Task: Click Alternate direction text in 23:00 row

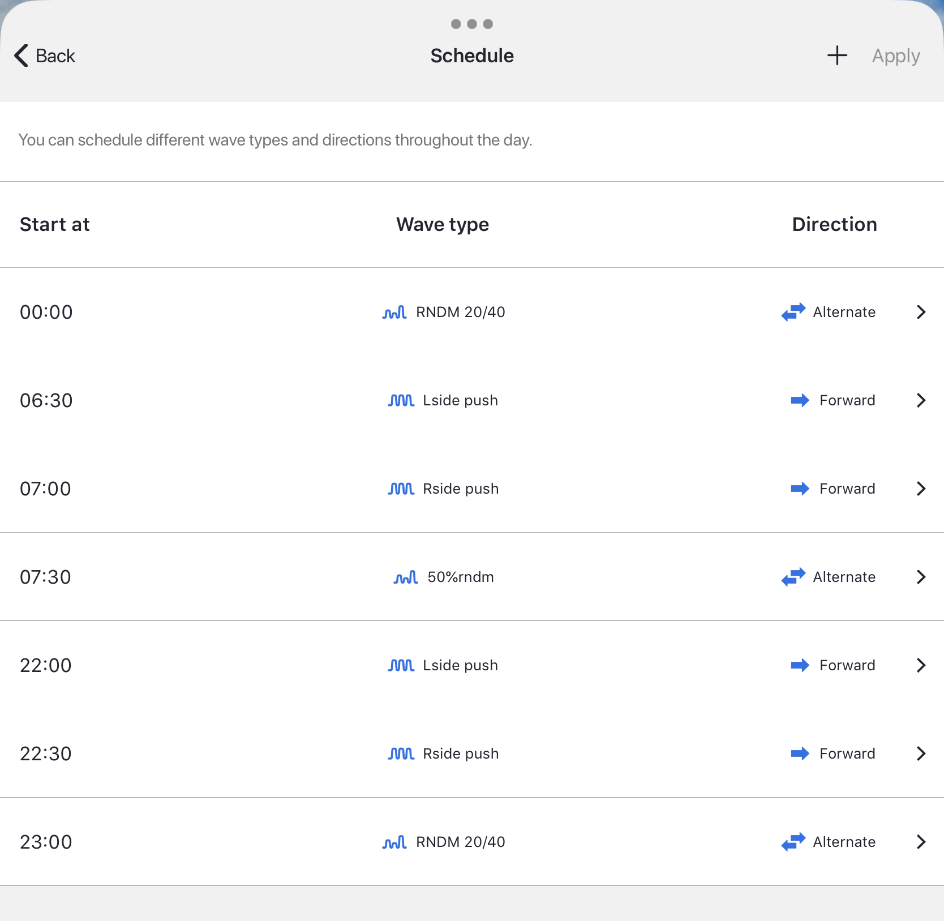Action: coord(844,842)
